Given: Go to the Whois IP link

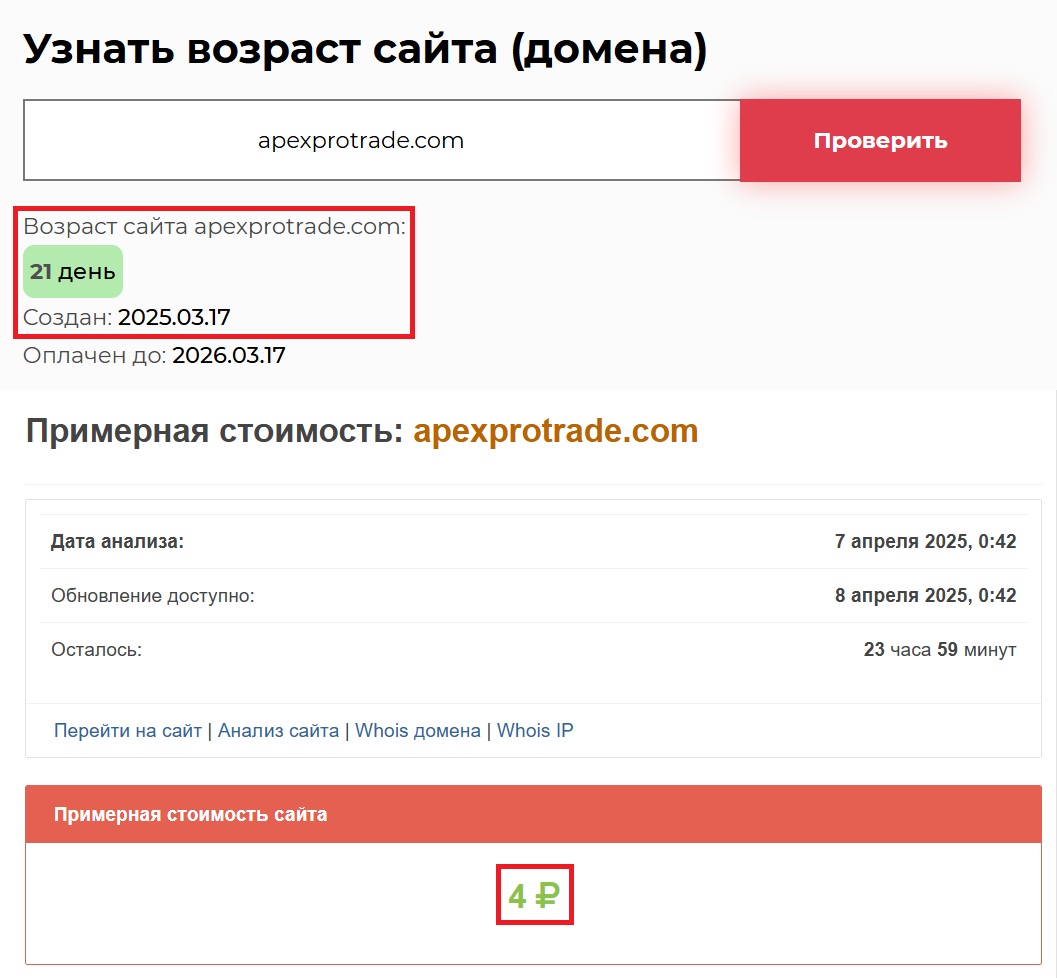Looking at the screenshot, I should tap(535, 731).
